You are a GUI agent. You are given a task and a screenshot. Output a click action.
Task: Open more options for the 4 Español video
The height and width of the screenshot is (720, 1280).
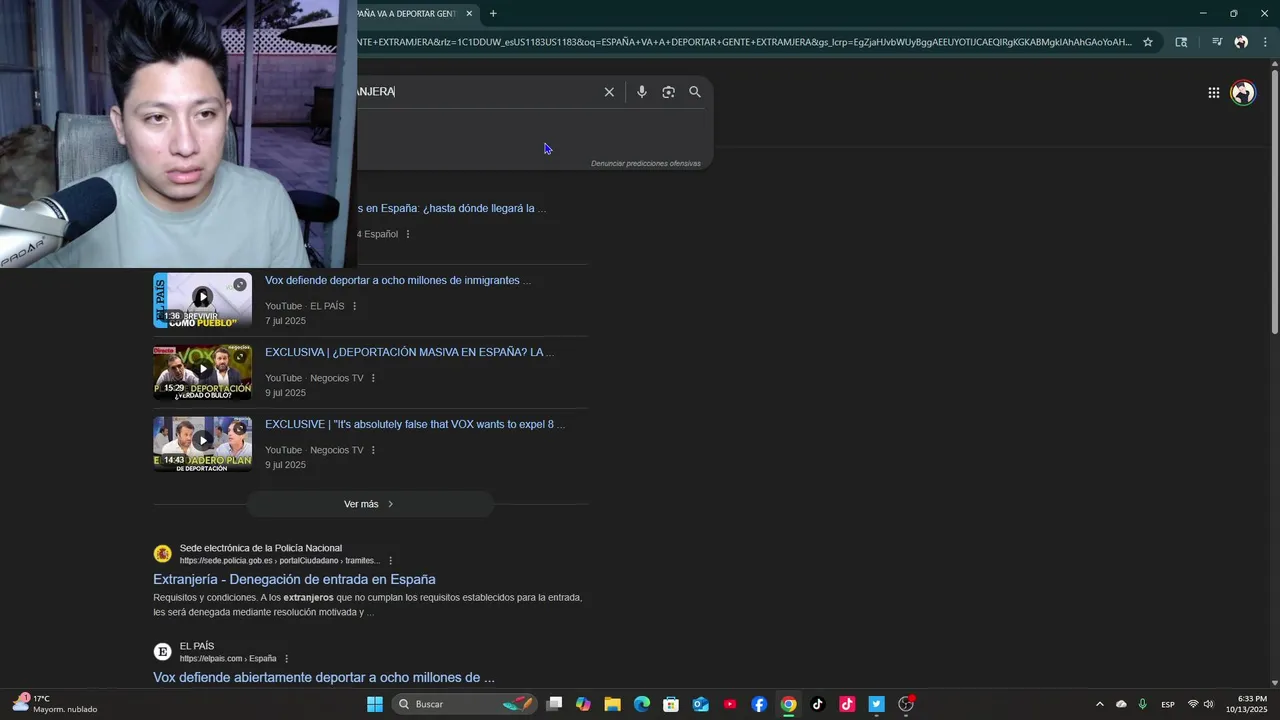click(407, 234)
